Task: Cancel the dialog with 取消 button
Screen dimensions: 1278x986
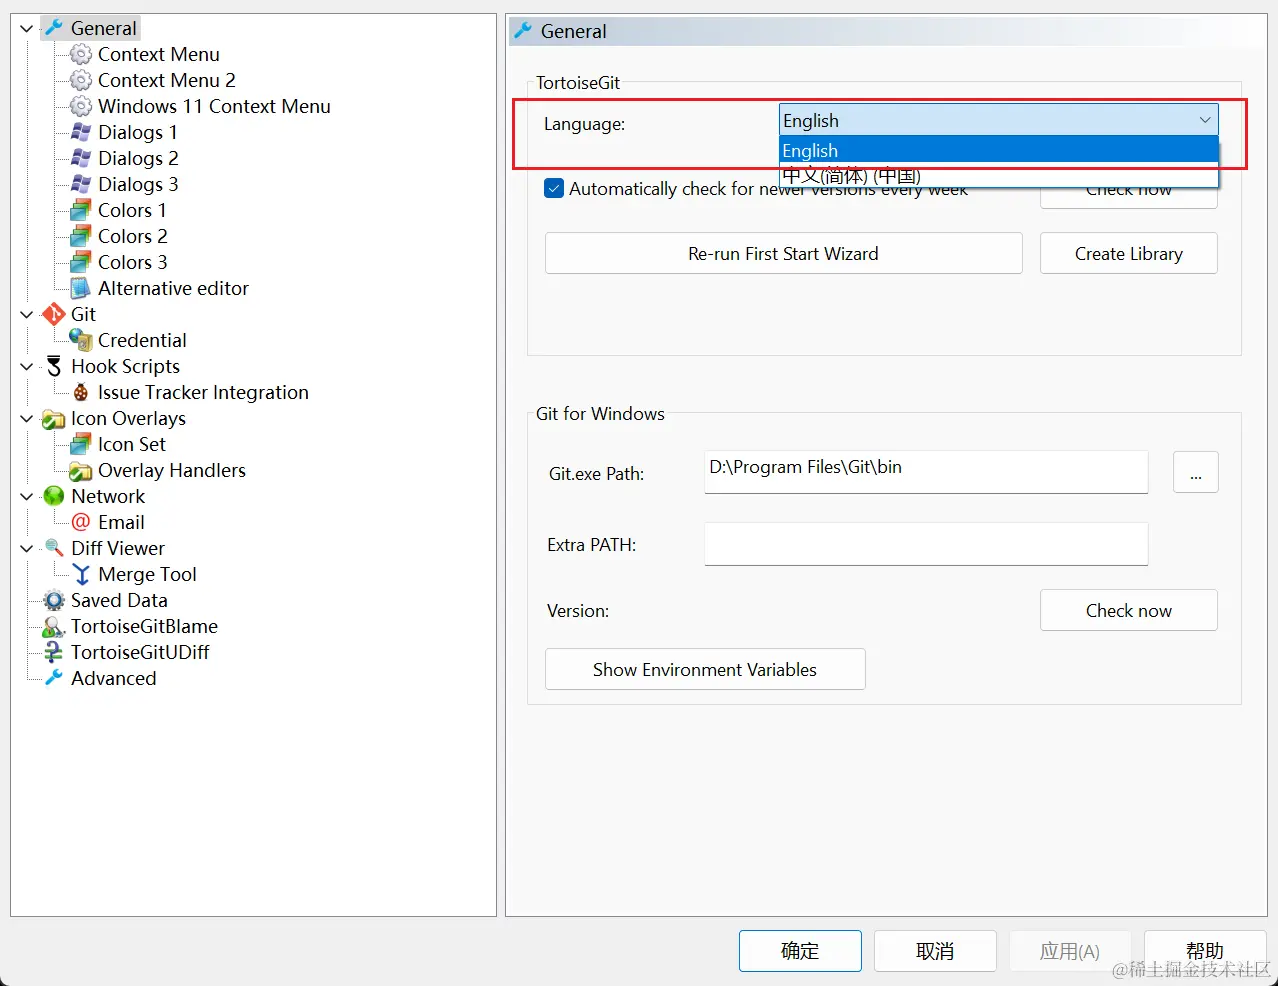Action: 935,951
